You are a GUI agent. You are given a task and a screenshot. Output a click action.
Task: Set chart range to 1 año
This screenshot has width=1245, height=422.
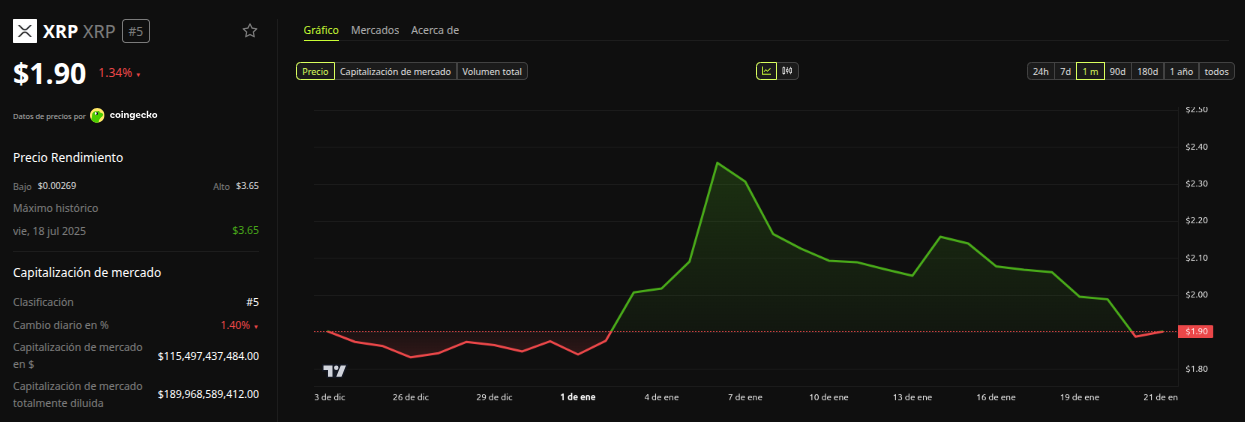click(1181, 71)
